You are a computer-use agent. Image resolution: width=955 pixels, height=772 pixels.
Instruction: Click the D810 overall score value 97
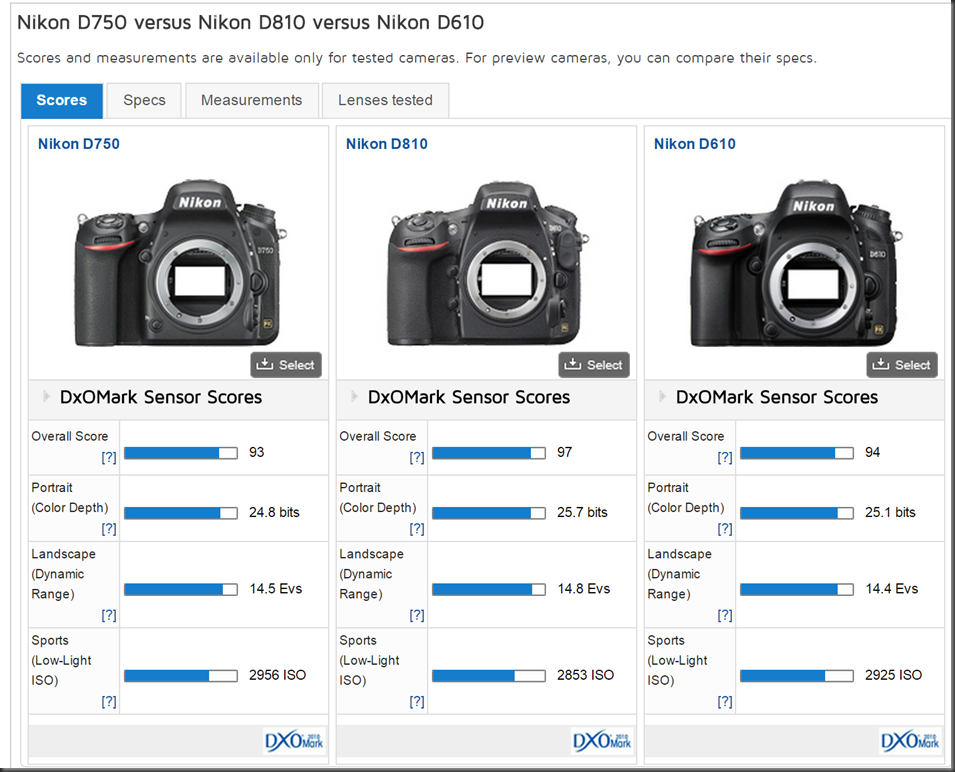(x=565, y=452)
